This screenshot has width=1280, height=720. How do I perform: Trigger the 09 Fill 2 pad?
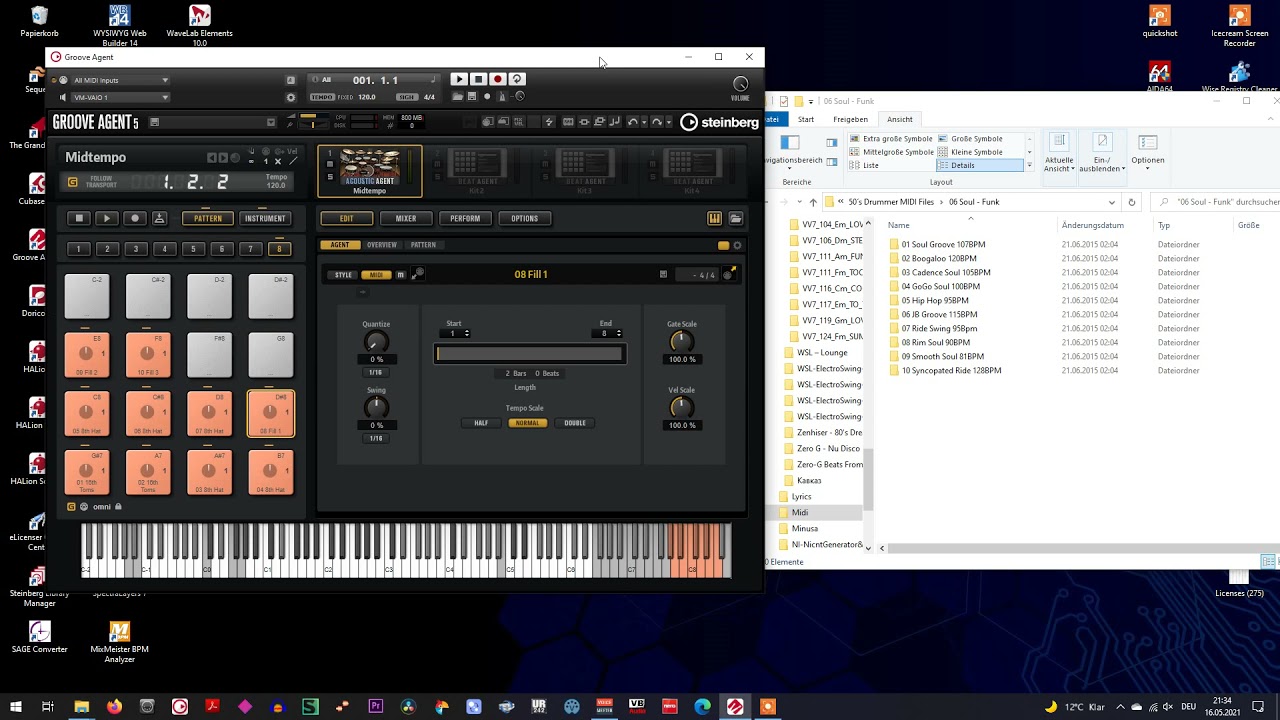coord(86,356)
